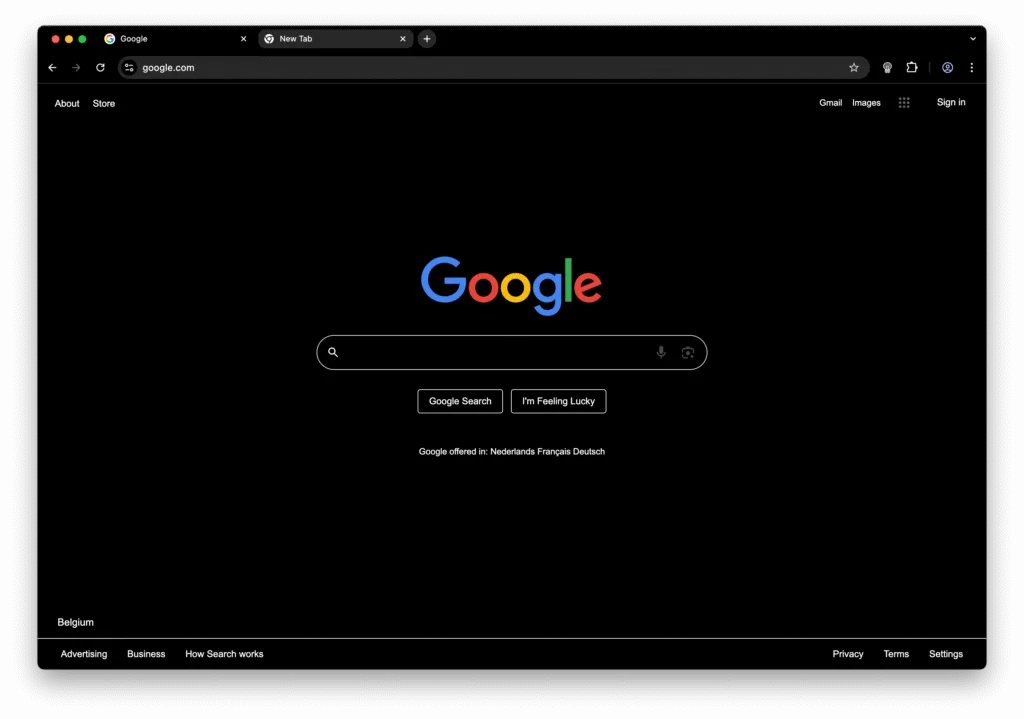Search by image using camera icon
1024x719 pixels.
(x=688, y=352)
